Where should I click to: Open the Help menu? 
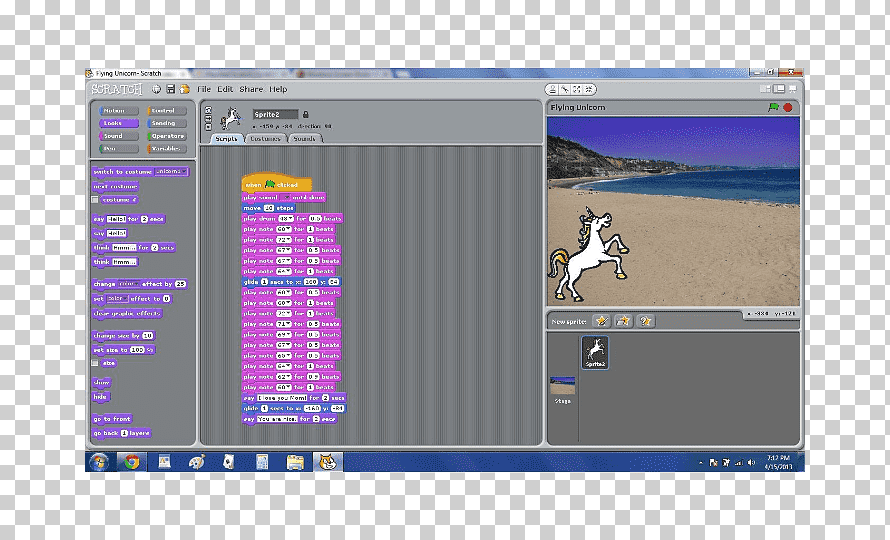point(278,89)
